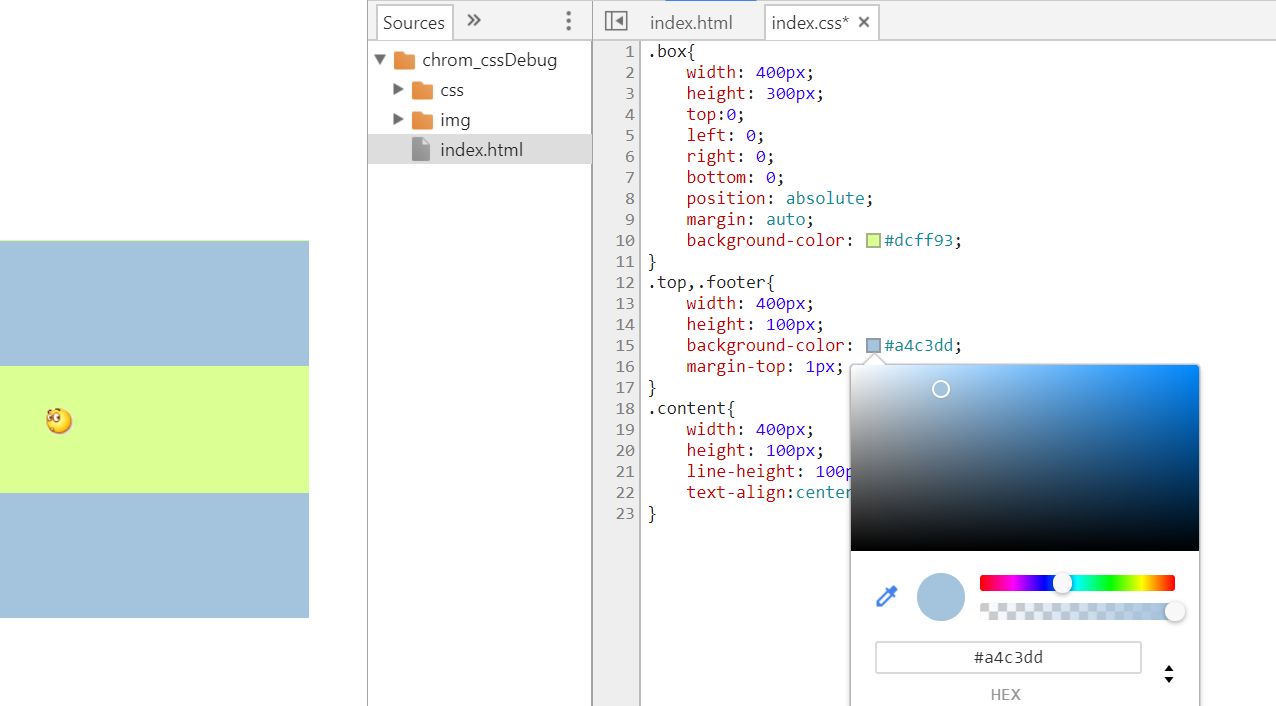Click the bottom blue footer box in preview

point(154,555)
